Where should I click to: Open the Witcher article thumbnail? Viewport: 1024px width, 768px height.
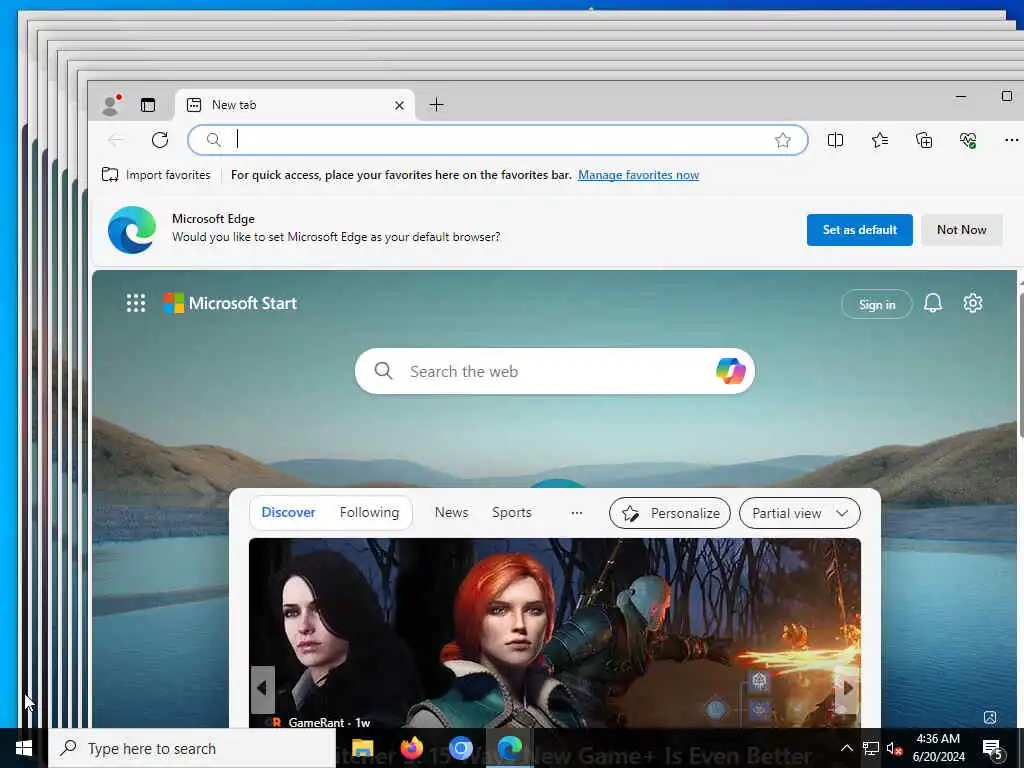(x=555, y=632)
